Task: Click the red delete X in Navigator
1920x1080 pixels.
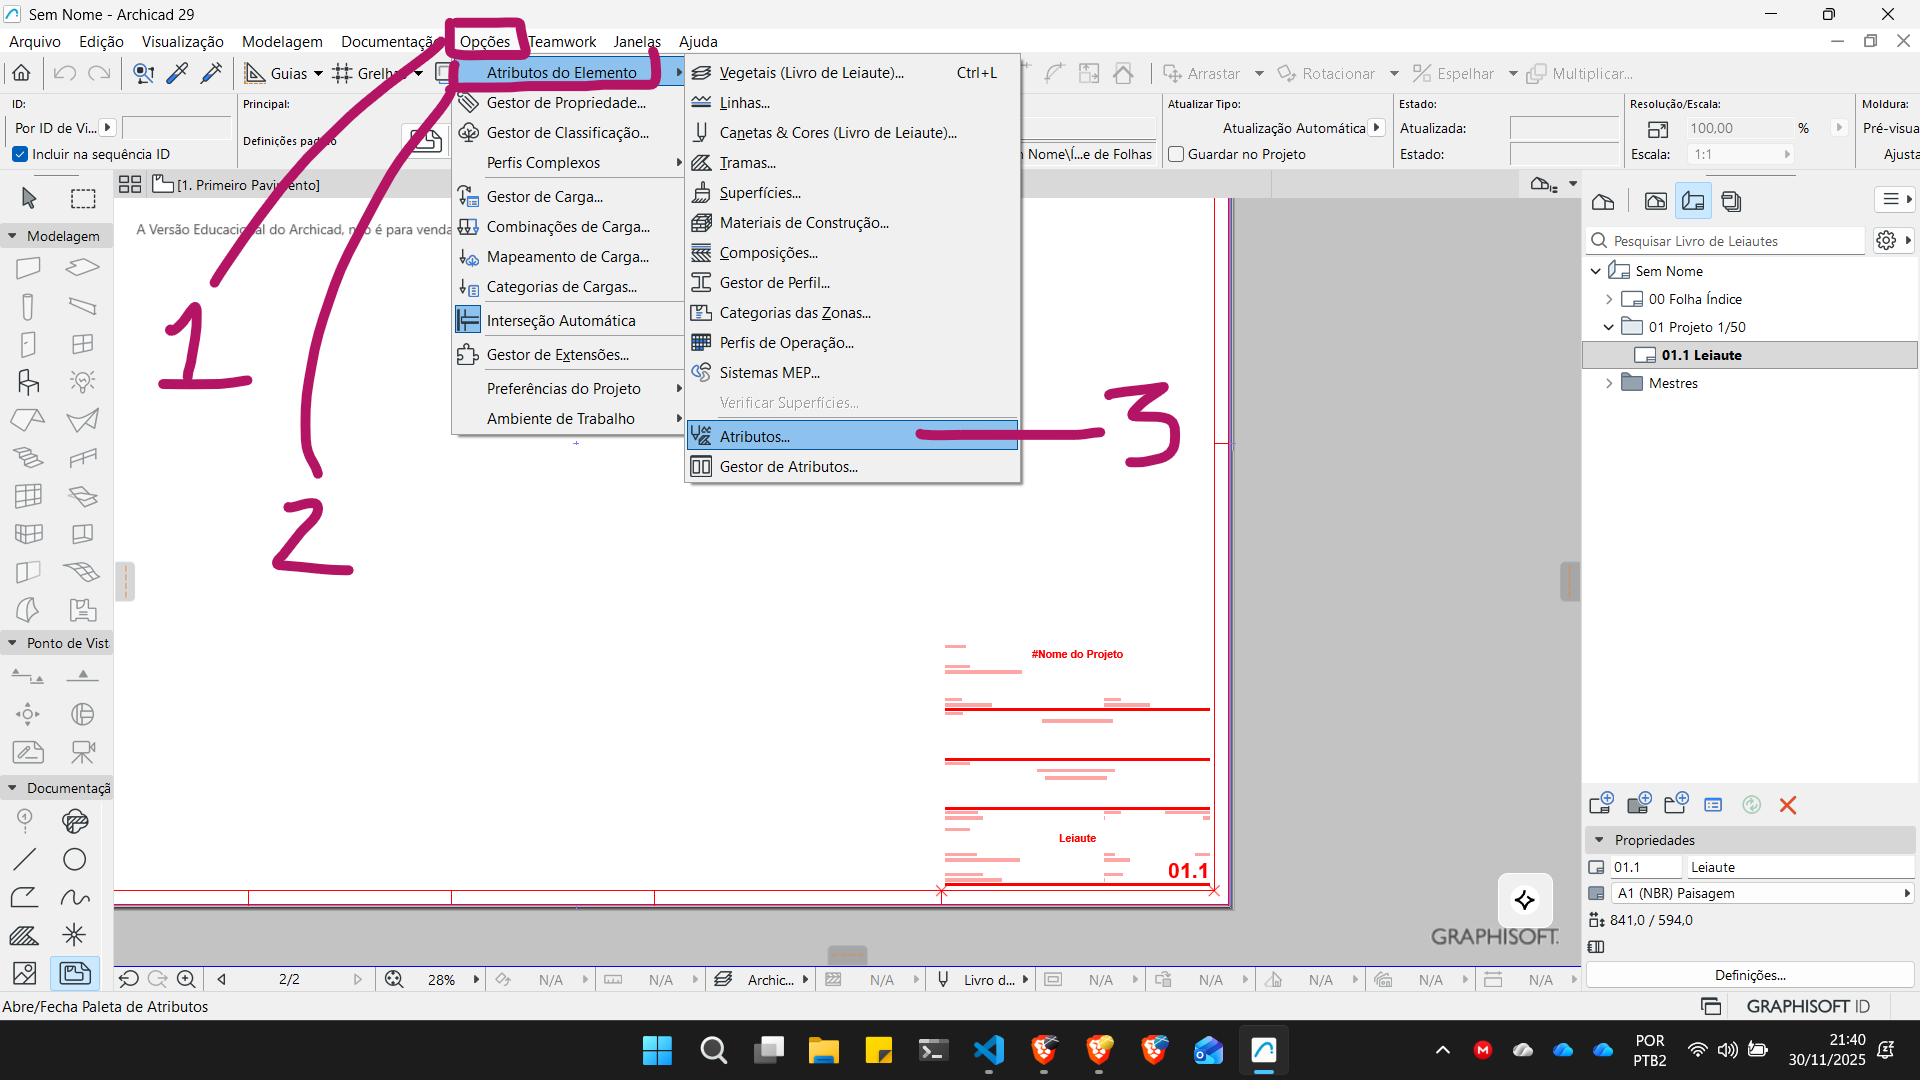Action: (x=1788, y=805)
